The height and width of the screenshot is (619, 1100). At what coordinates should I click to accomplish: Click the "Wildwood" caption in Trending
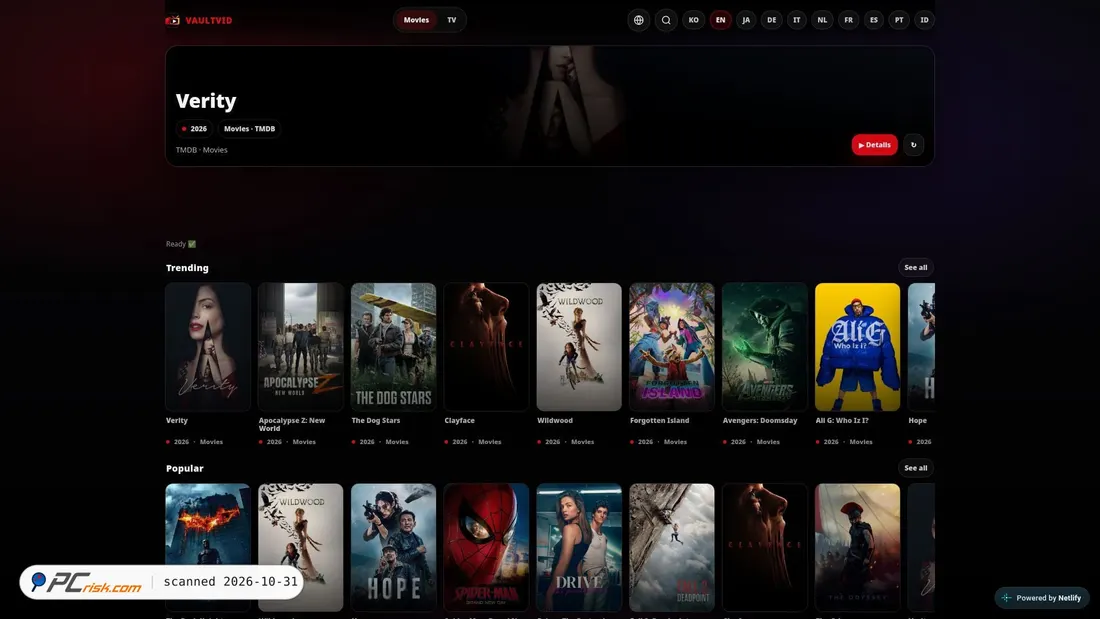pos(555,420)
